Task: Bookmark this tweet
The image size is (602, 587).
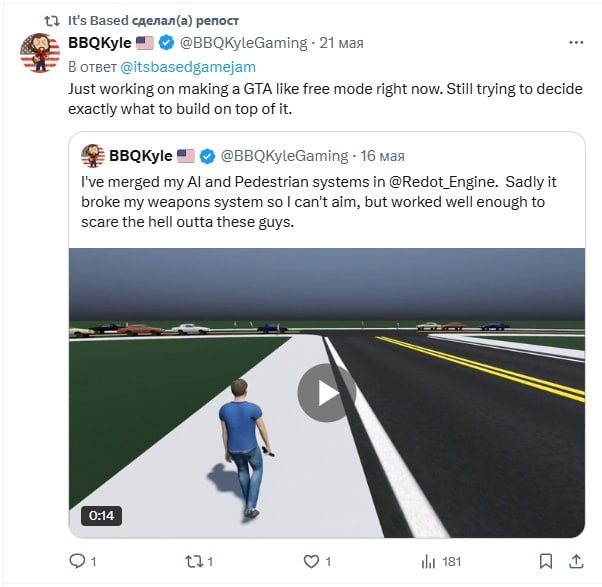Action: pyautogui.click(x=545, y=561)
